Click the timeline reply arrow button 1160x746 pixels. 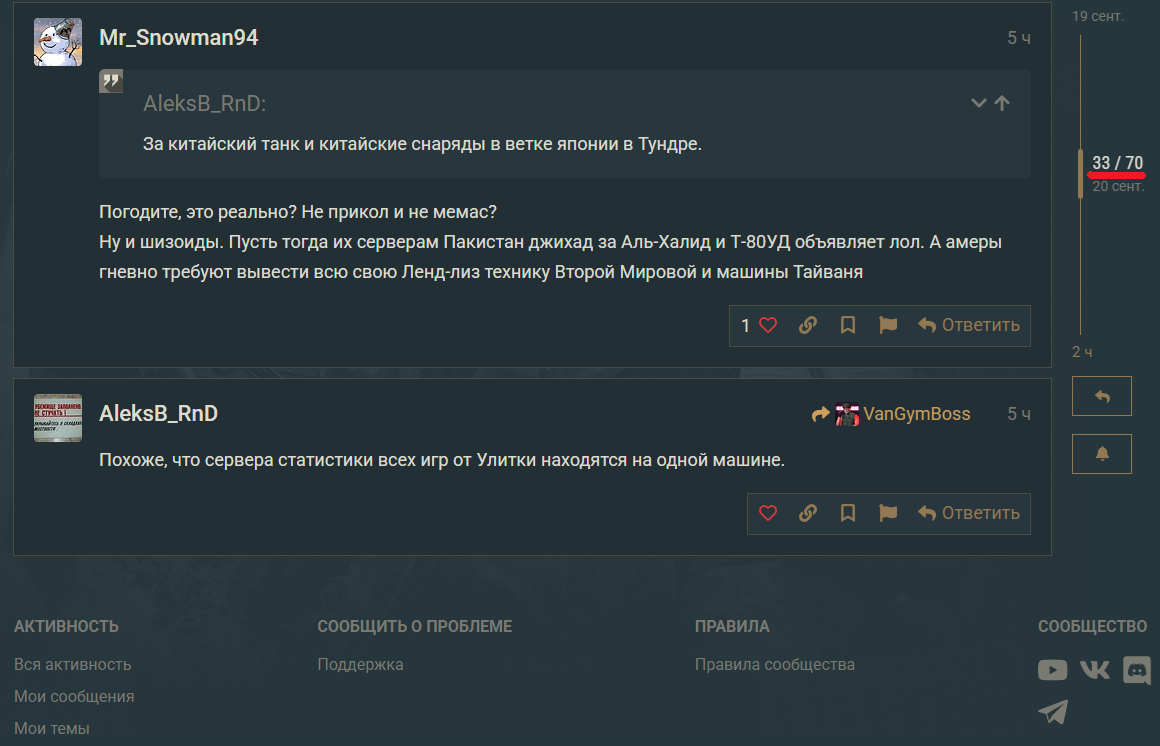1102,396
